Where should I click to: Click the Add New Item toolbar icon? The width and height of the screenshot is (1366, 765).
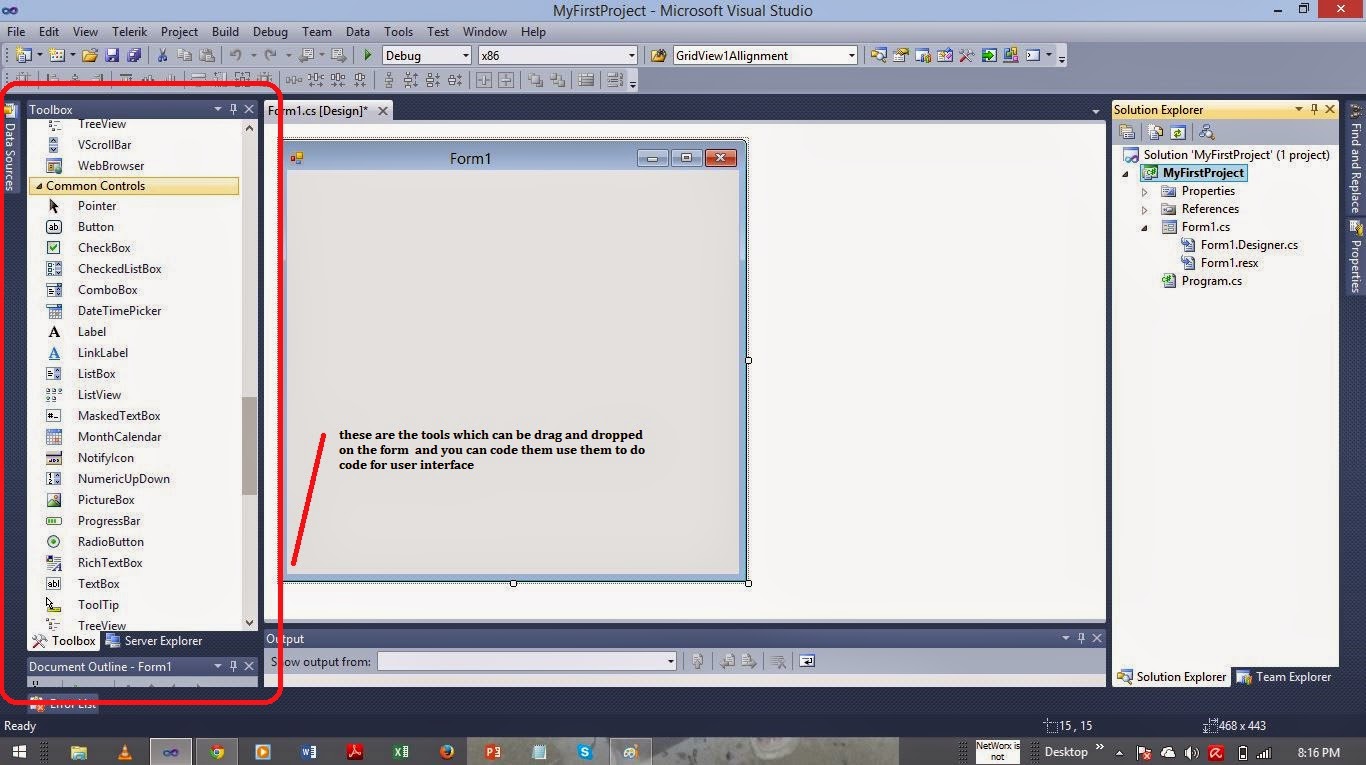tap(56, 56)
